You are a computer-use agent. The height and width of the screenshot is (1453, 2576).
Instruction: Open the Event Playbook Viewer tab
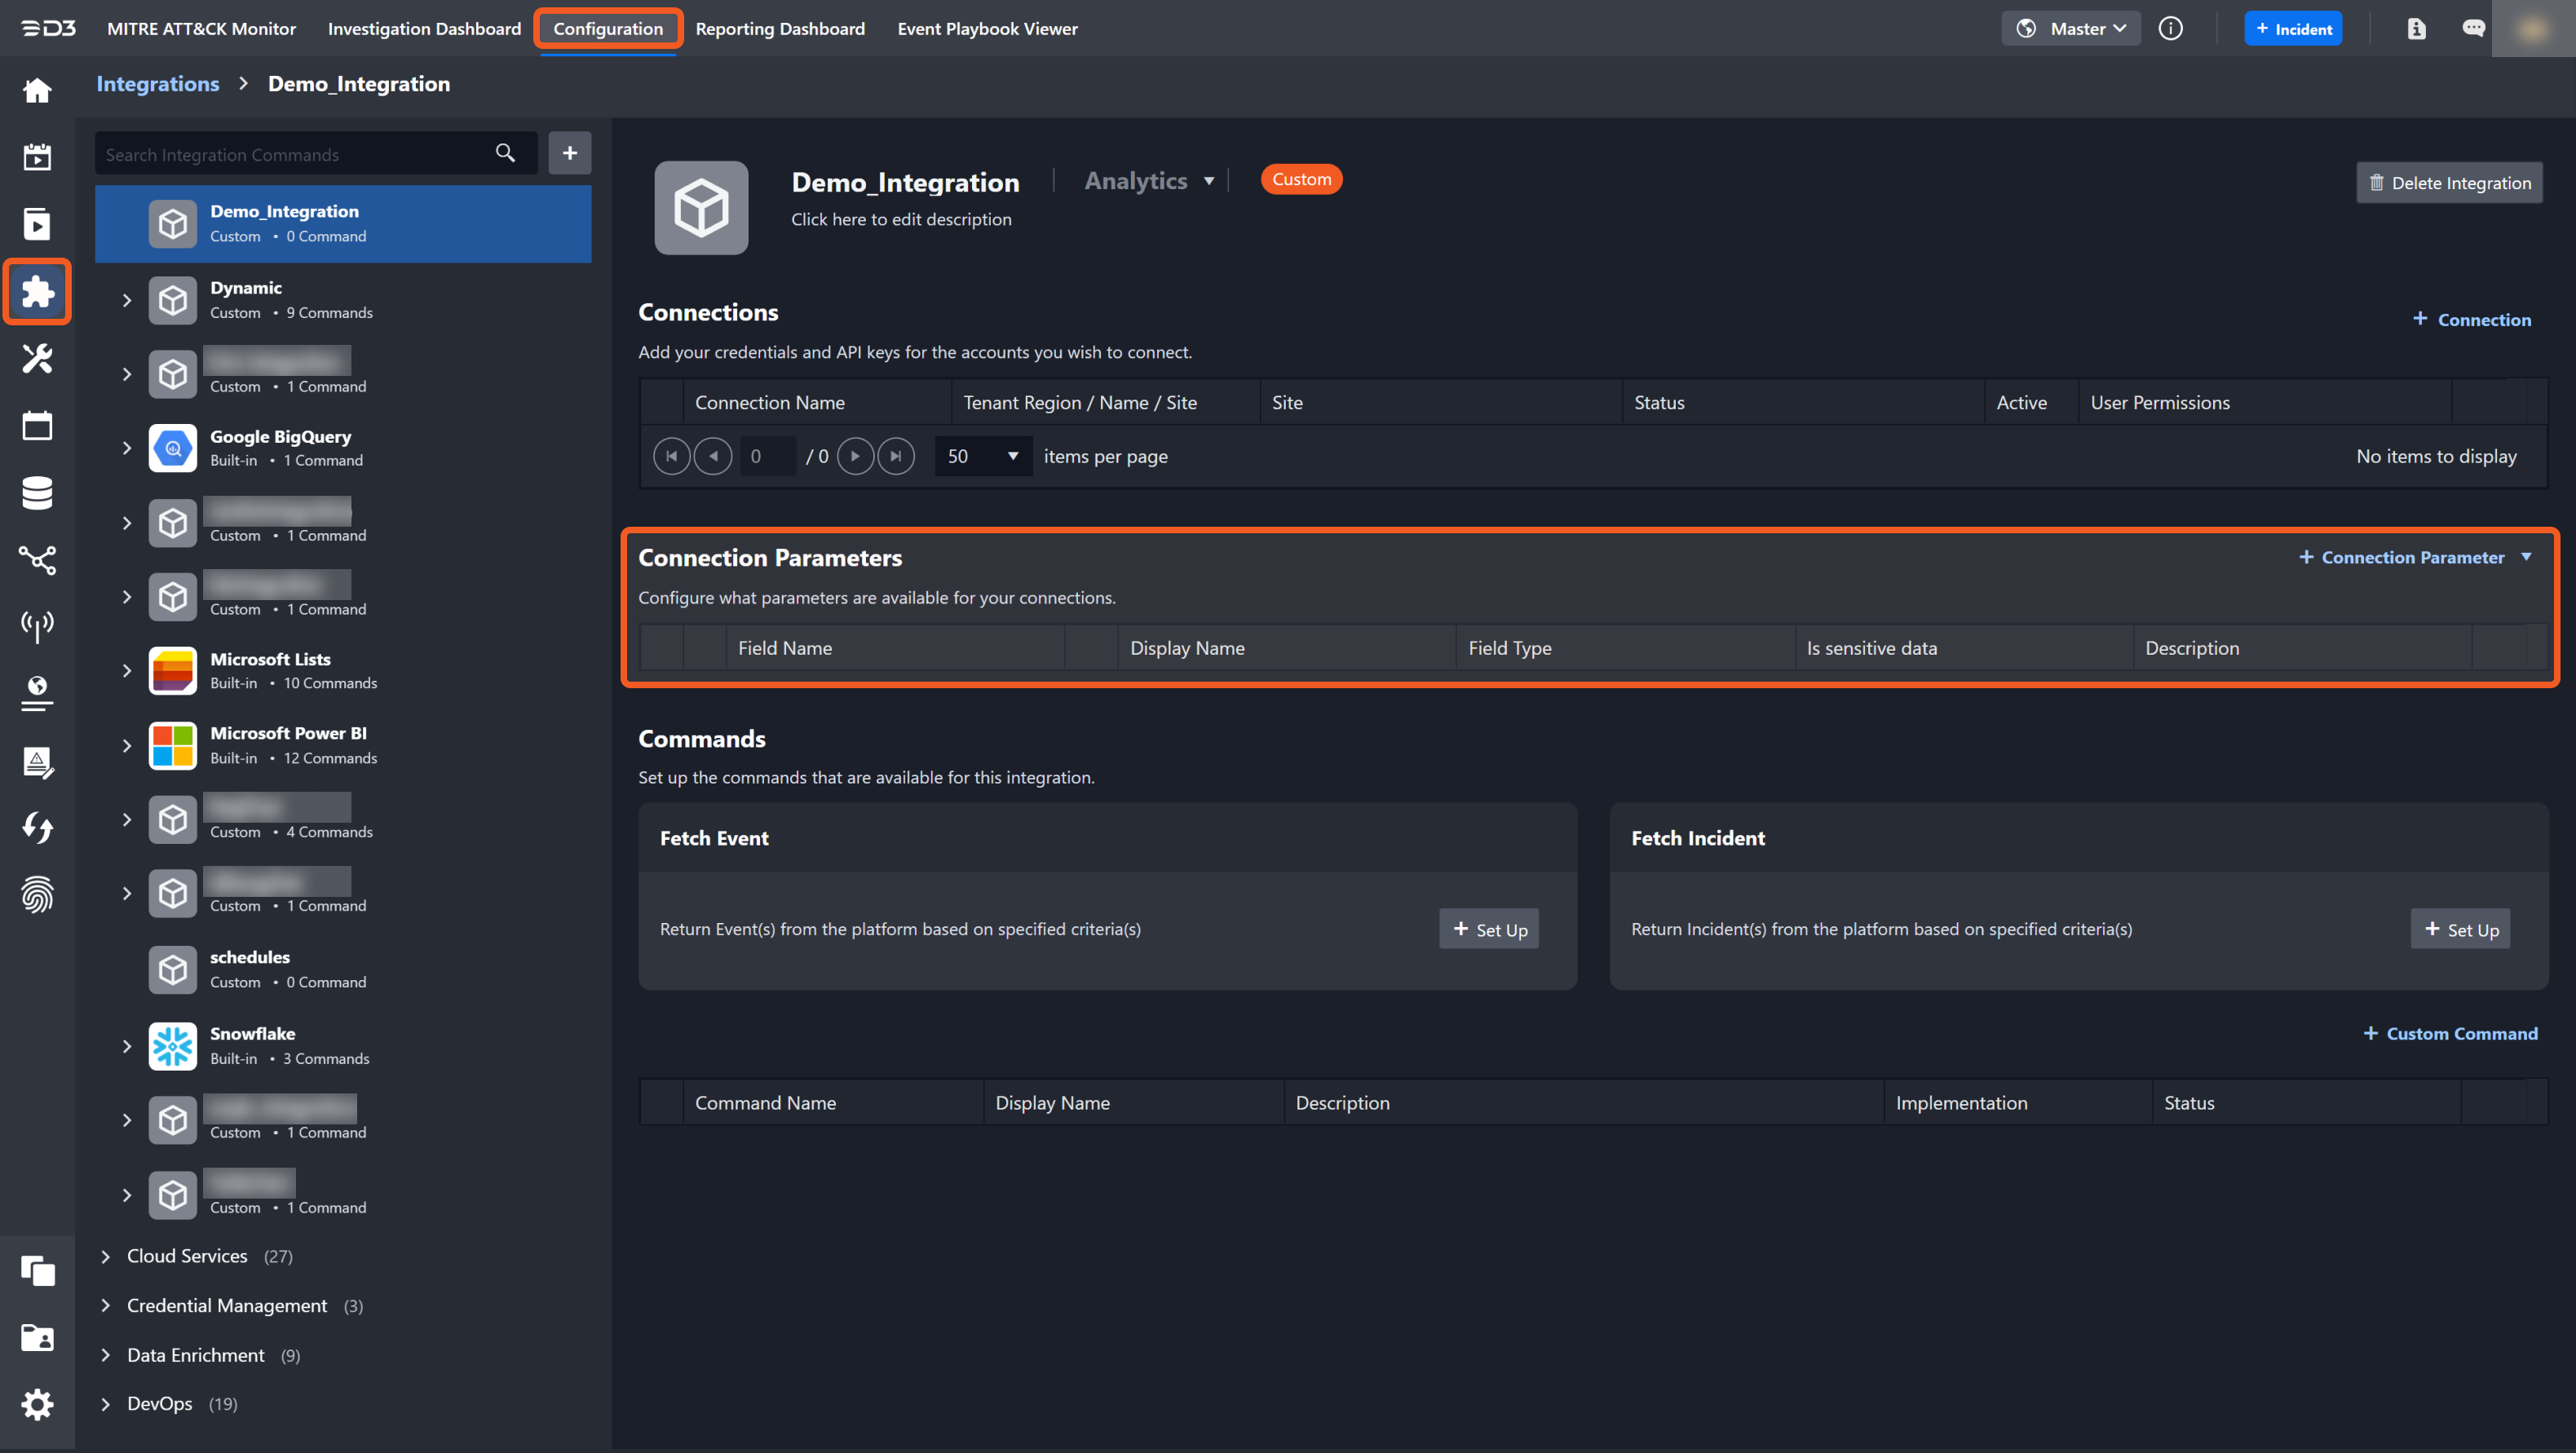pyautogui.click(x=987, y=29)
